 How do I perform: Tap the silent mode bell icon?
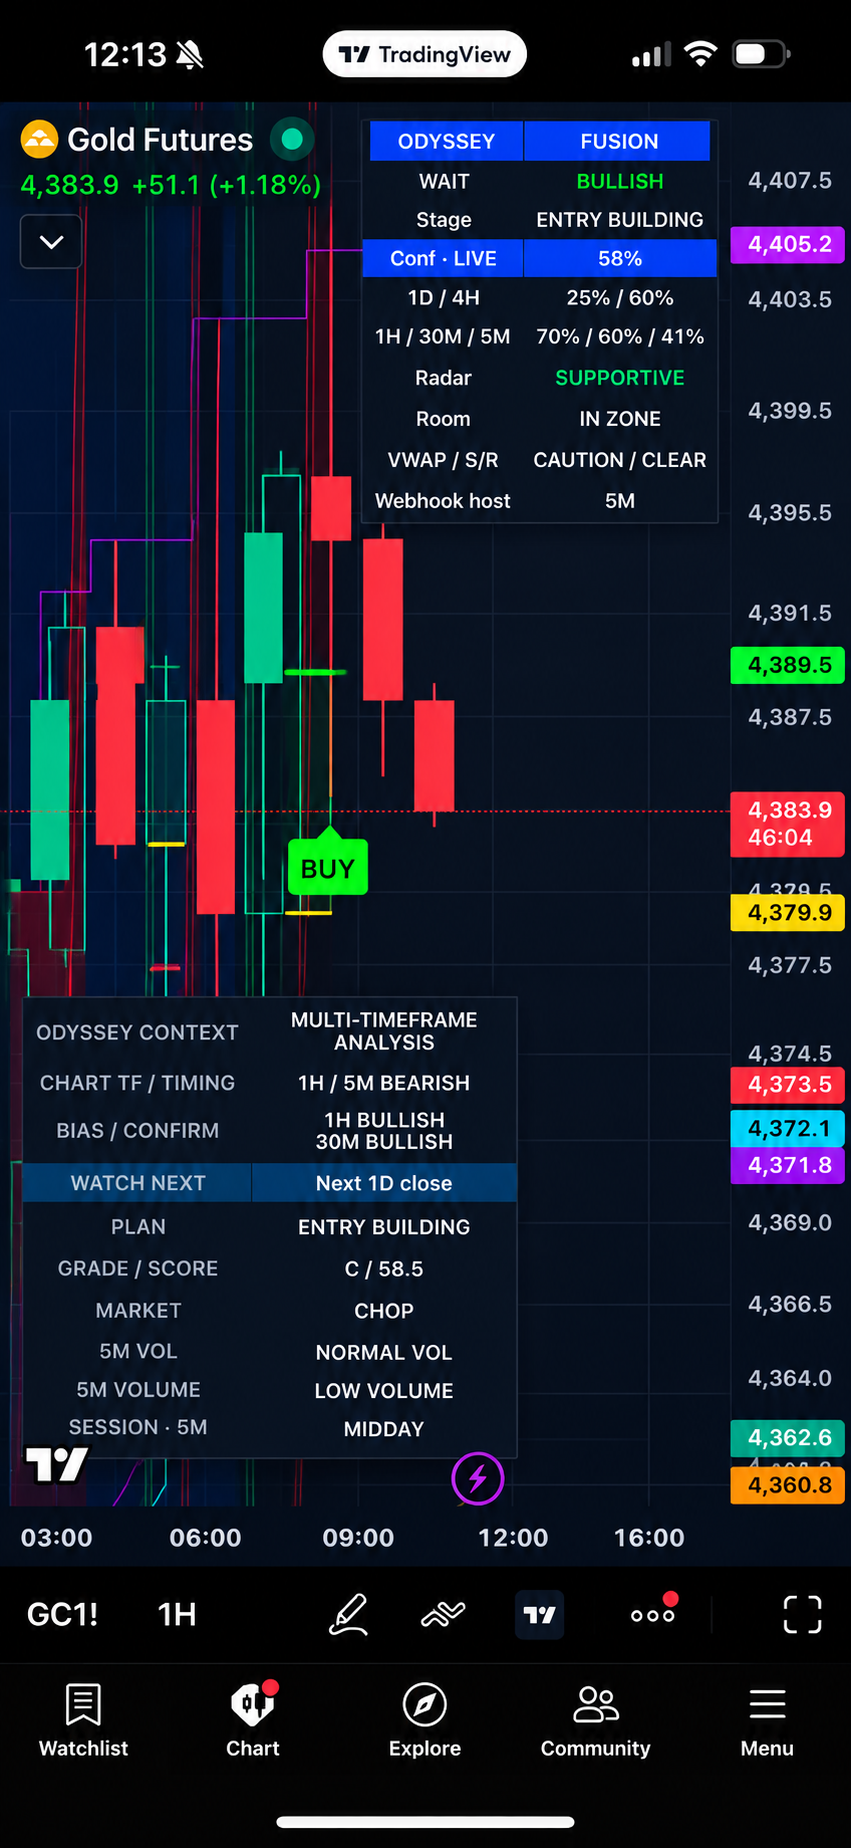(190, 55)
